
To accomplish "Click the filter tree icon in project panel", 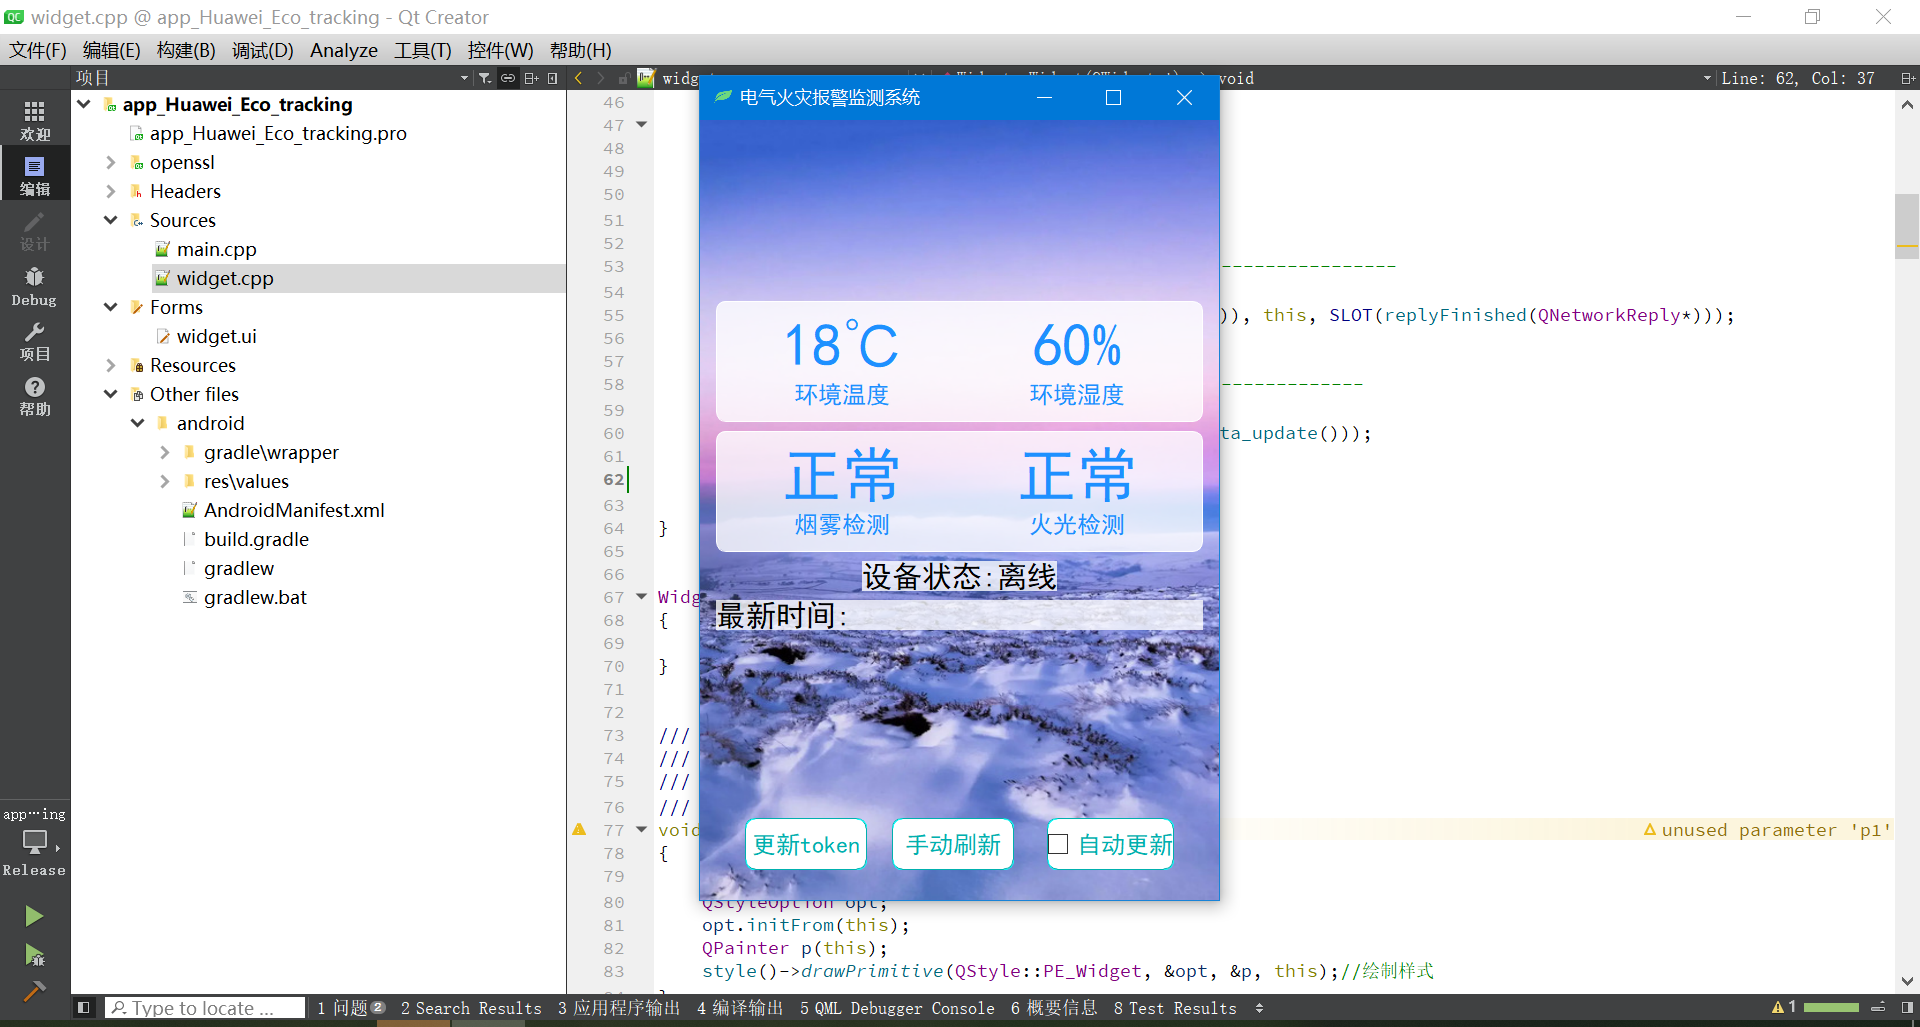I will tap(485, 78).
